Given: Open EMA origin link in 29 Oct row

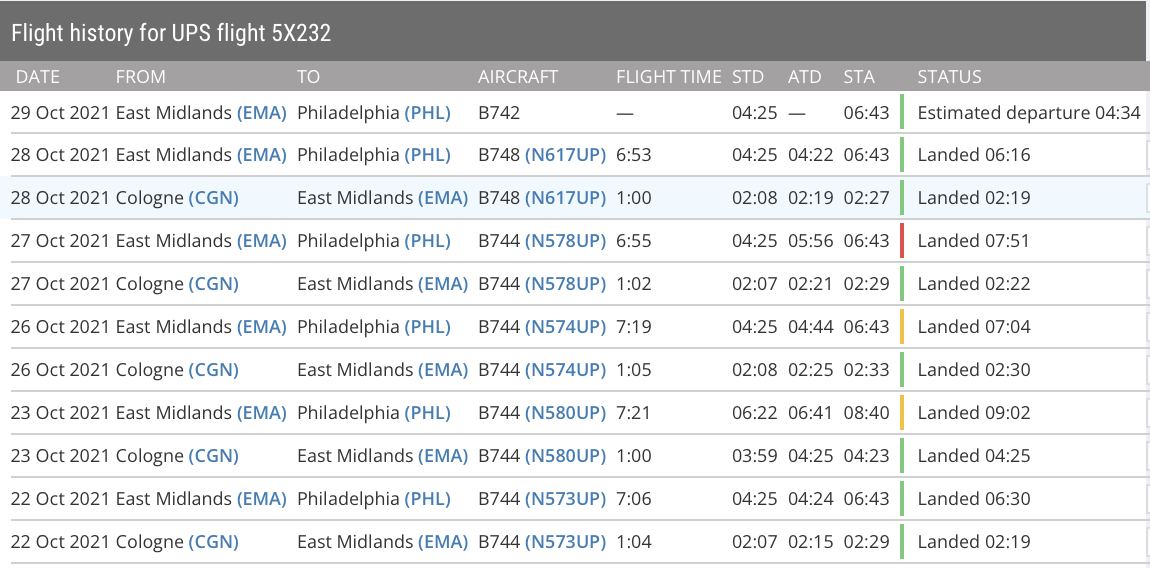Looking at the screenshot, I should 262,112.
